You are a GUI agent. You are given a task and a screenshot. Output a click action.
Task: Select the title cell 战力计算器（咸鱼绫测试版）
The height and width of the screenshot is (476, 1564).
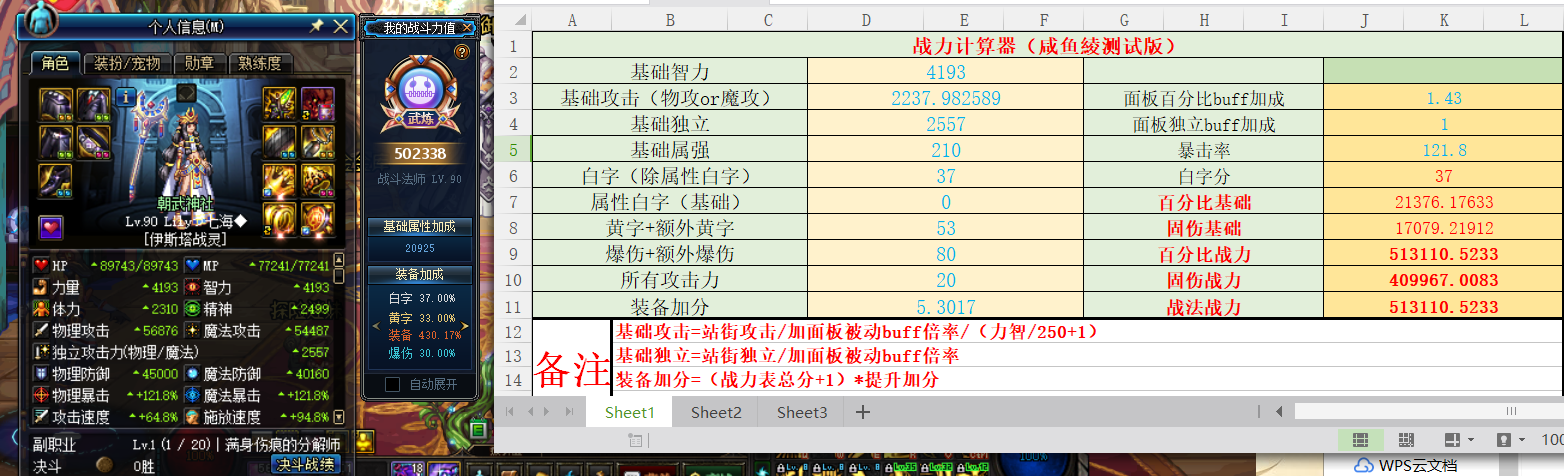[x=1047, y=46]
